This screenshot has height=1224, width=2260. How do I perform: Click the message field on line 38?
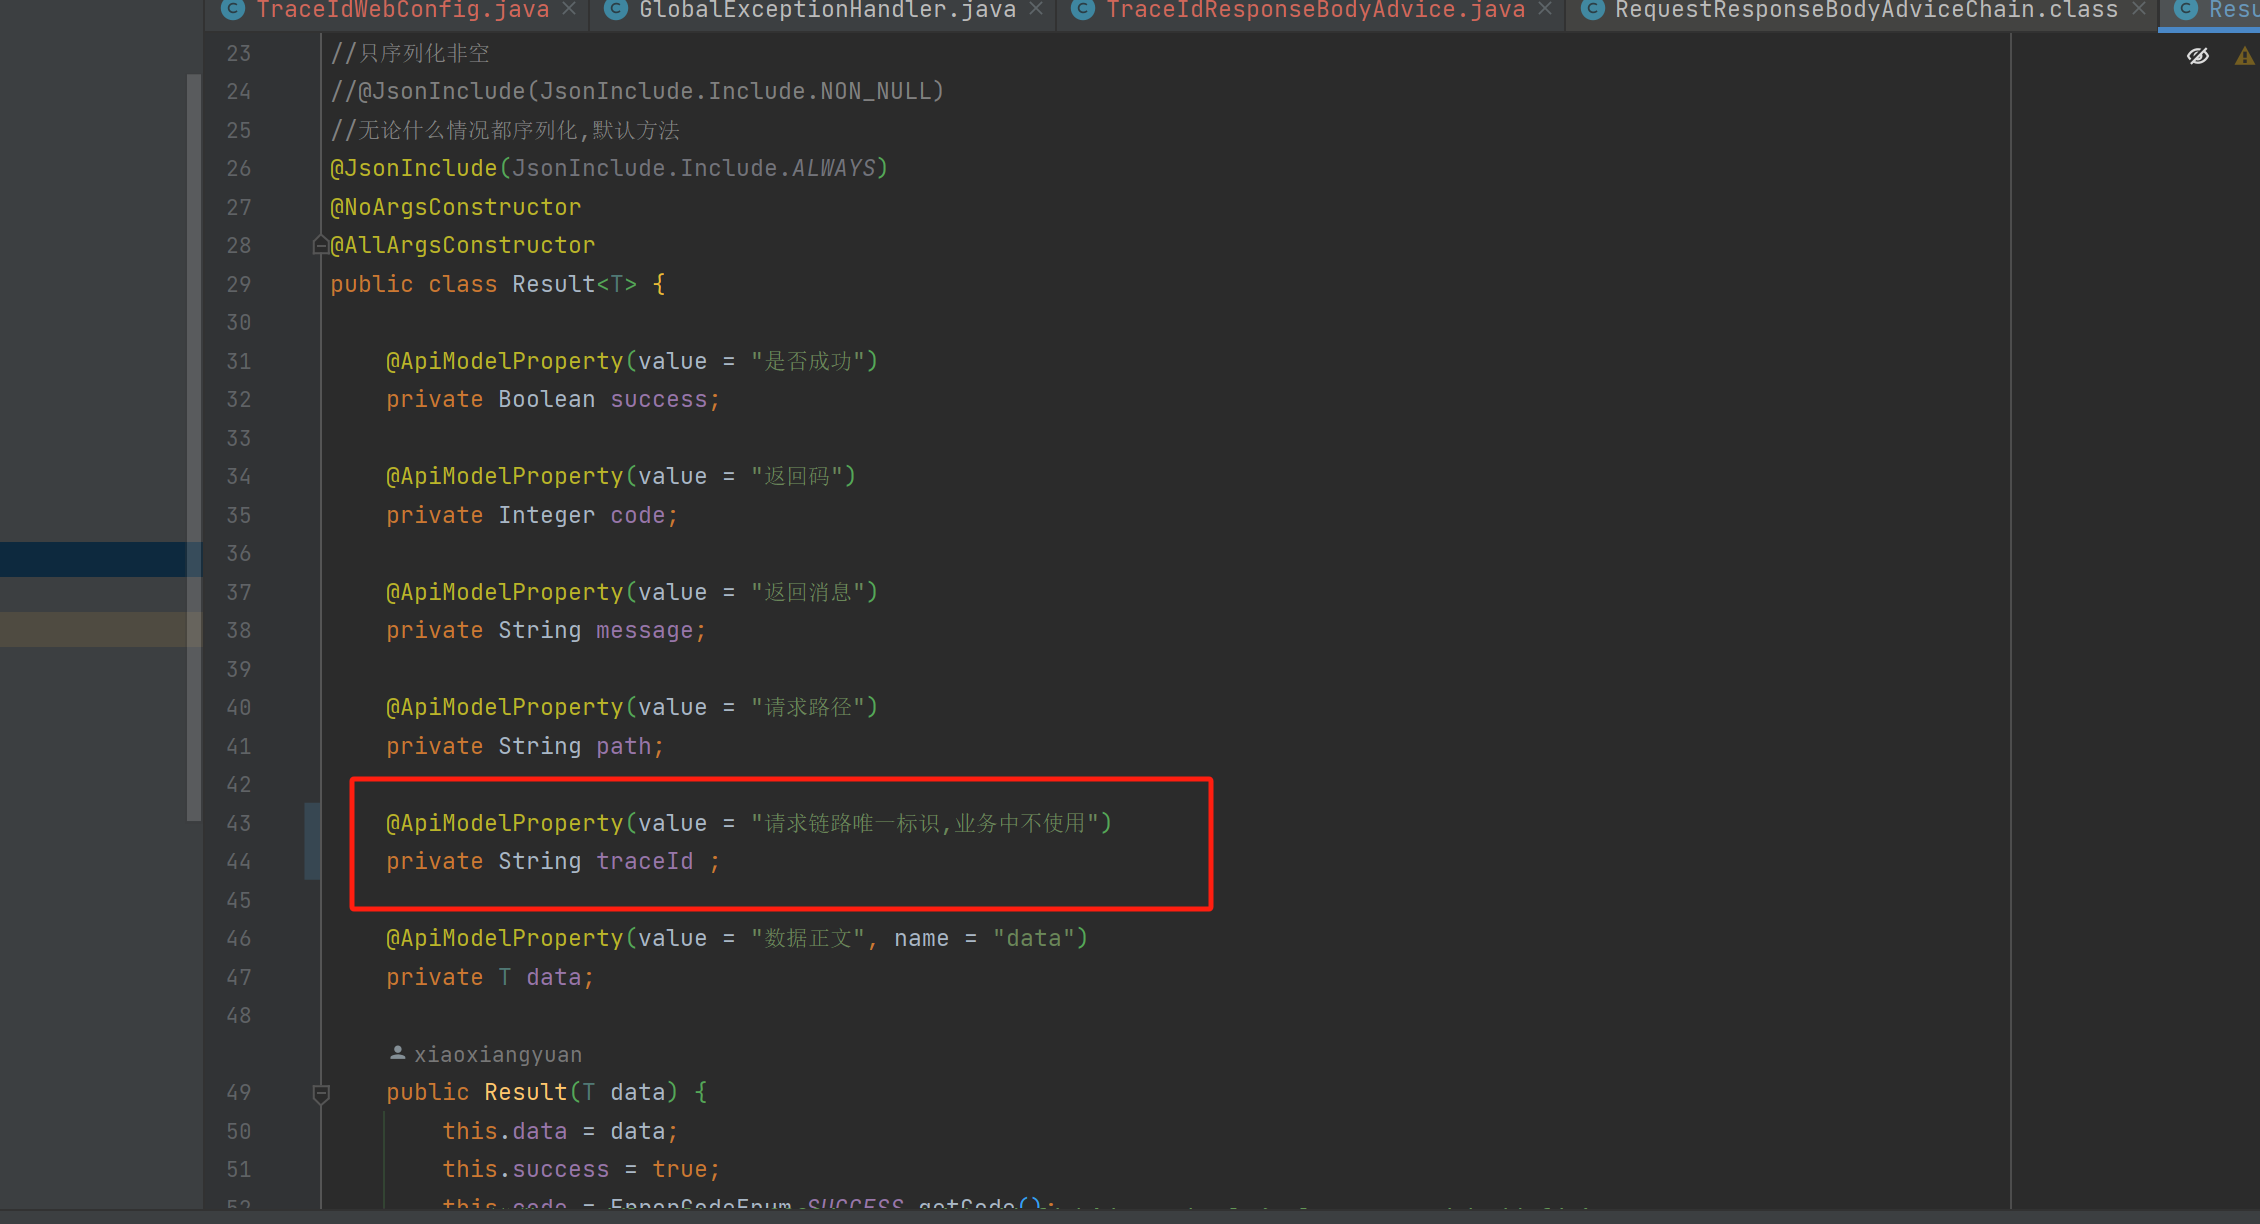(645, 630)
